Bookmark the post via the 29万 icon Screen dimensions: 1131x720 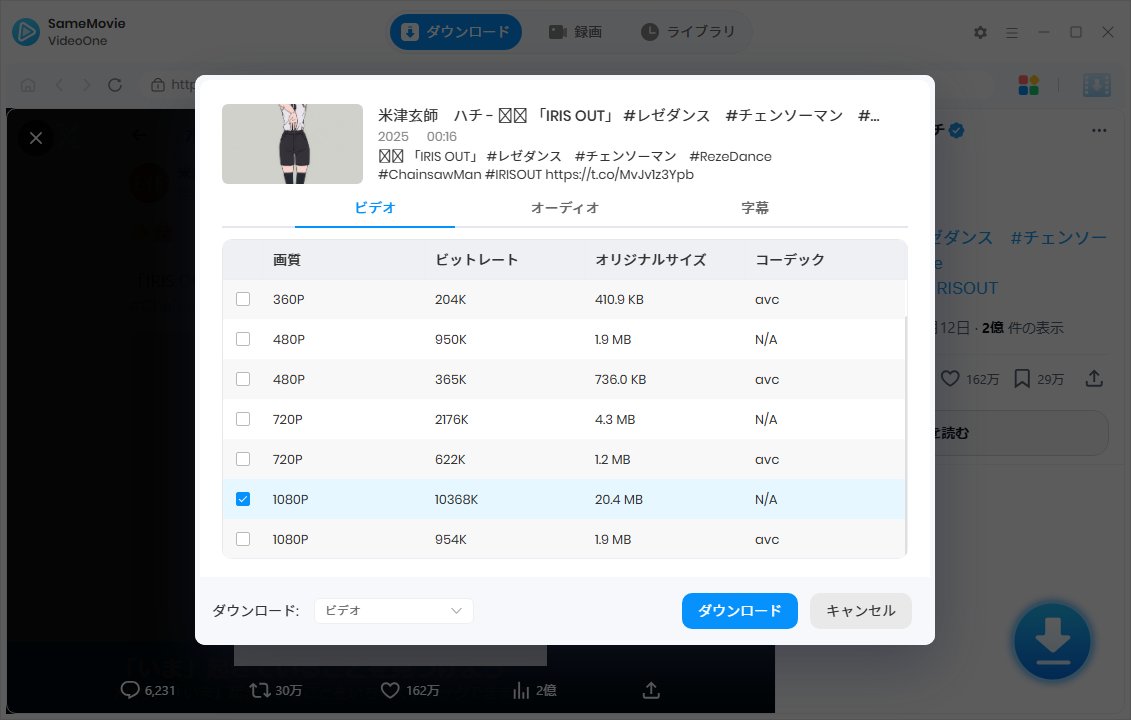1022,378
